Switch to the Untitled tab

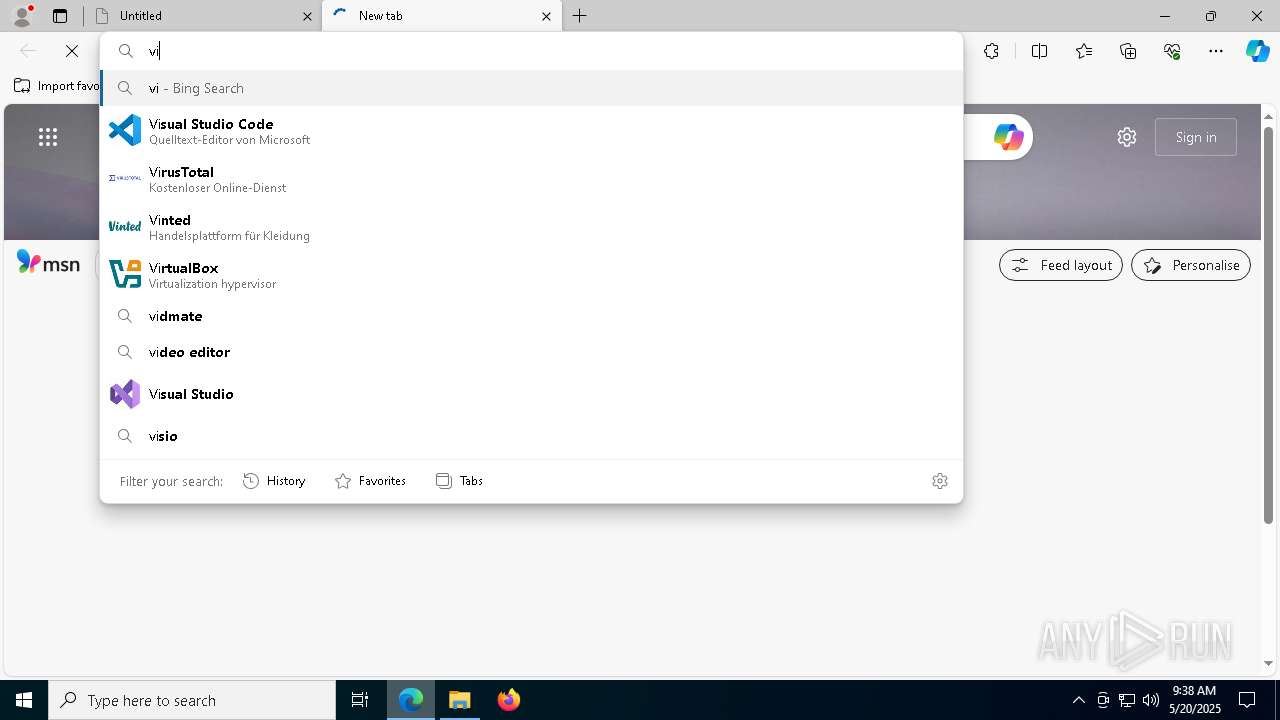tap(200, 16)
